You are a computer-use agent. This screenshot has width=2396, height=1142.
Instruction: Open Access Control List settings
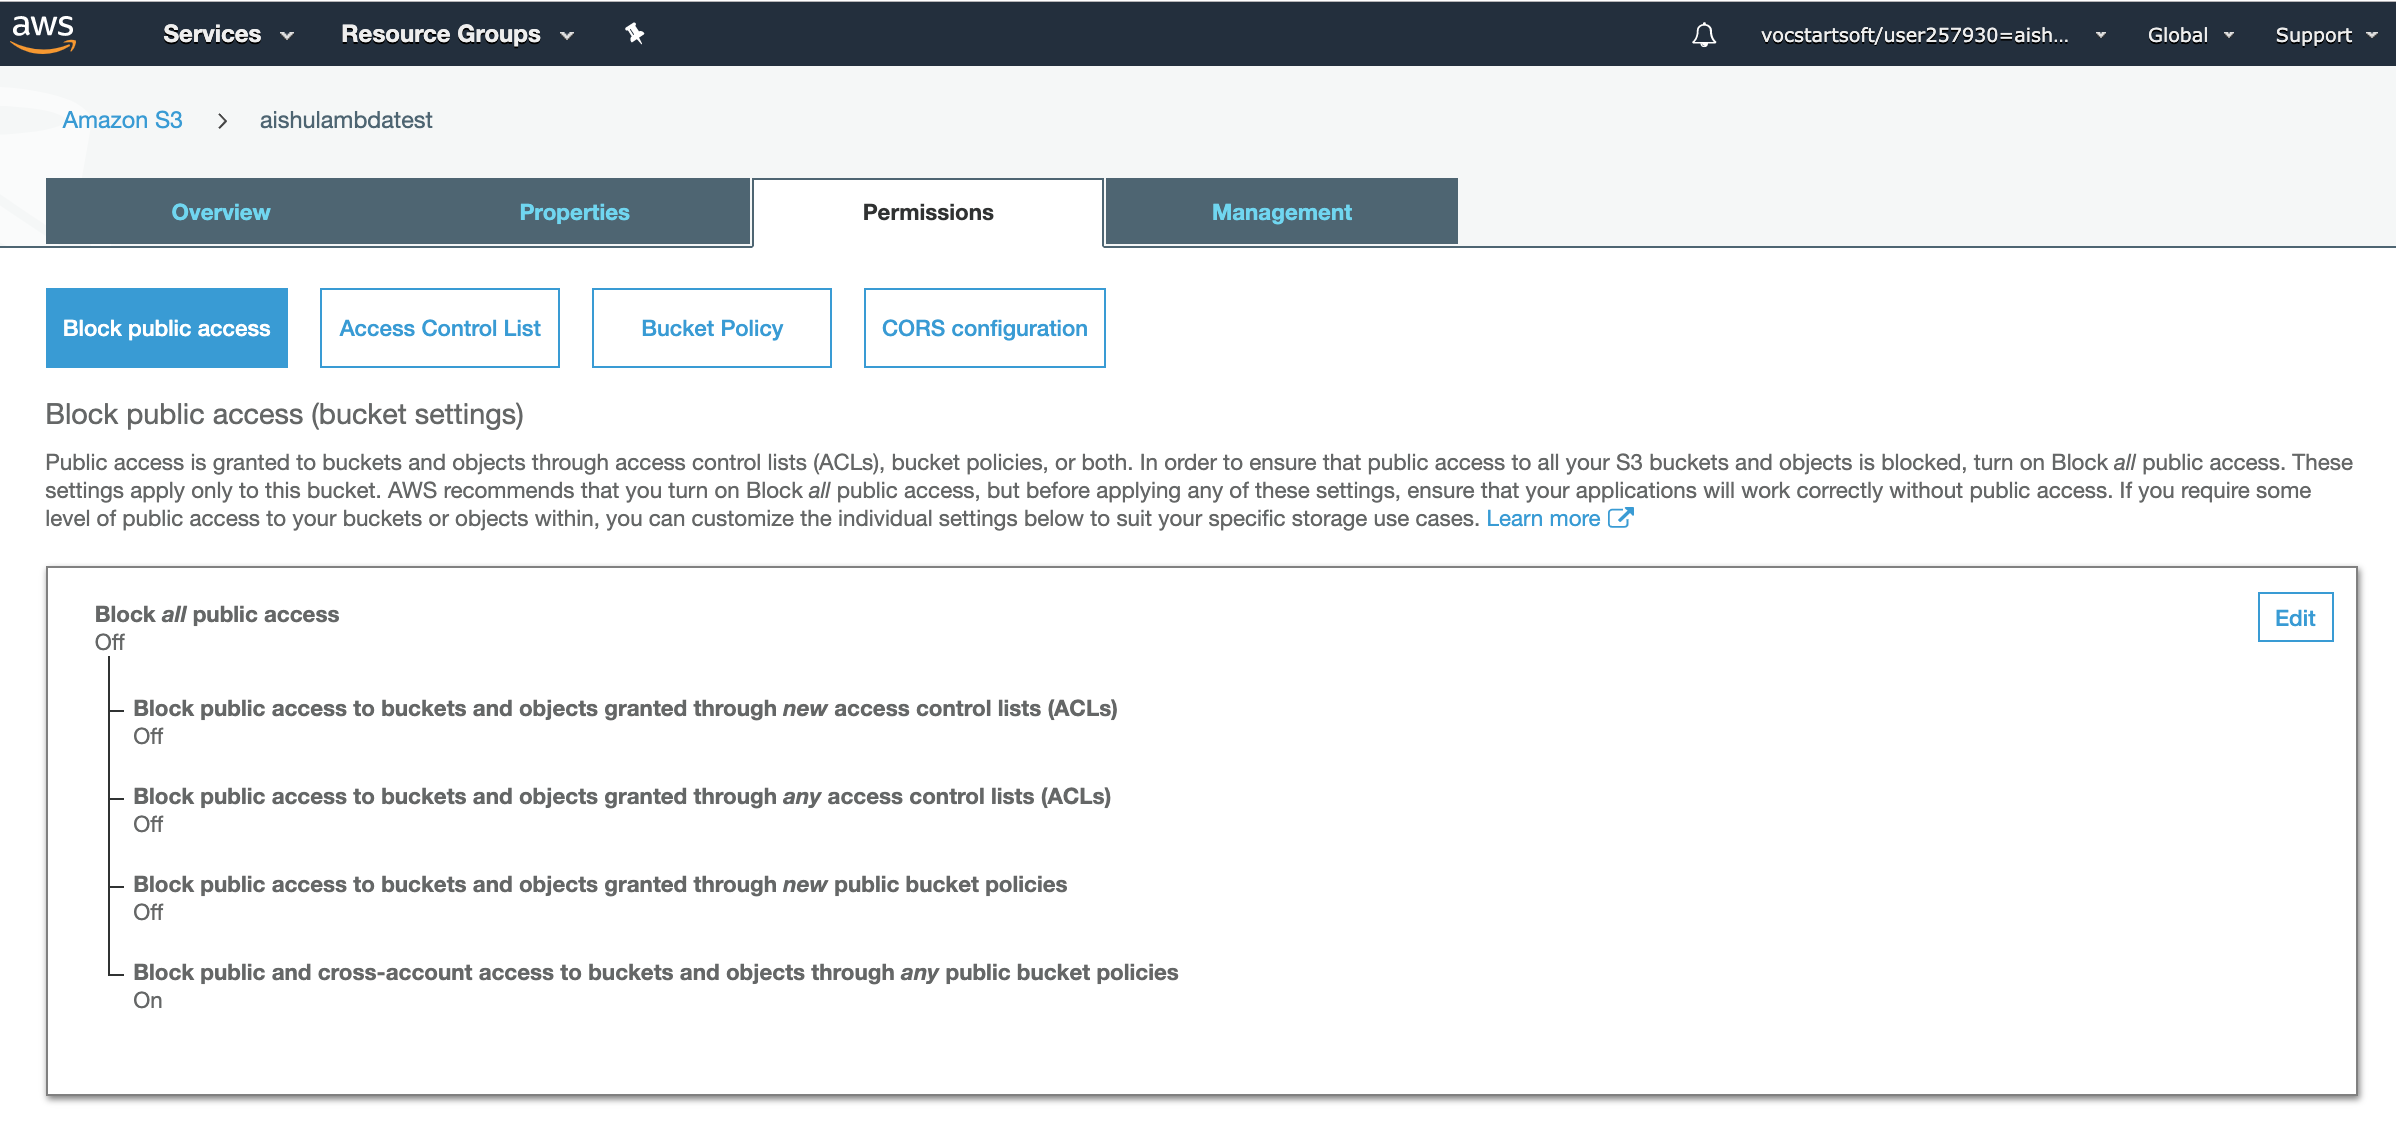tap(440, 328)
